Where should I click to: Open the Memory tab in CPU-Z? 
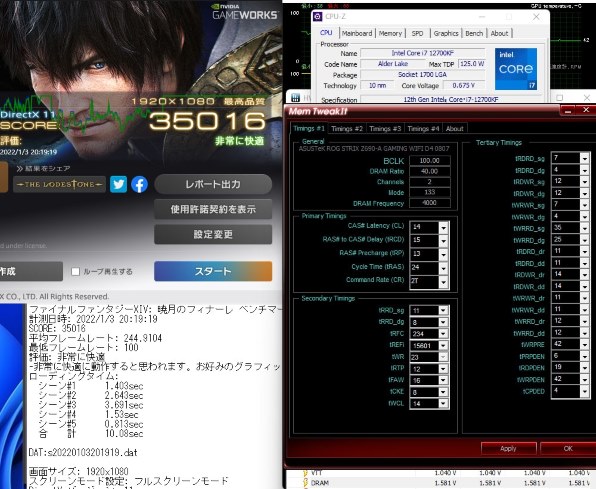390,33
